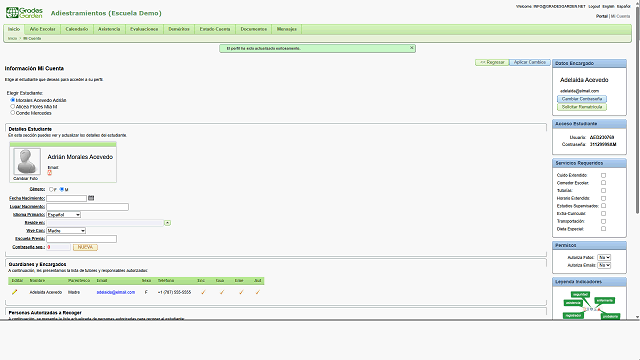640x360 pixels.
Task: Switch language to Español
Action: pos(623,7)
